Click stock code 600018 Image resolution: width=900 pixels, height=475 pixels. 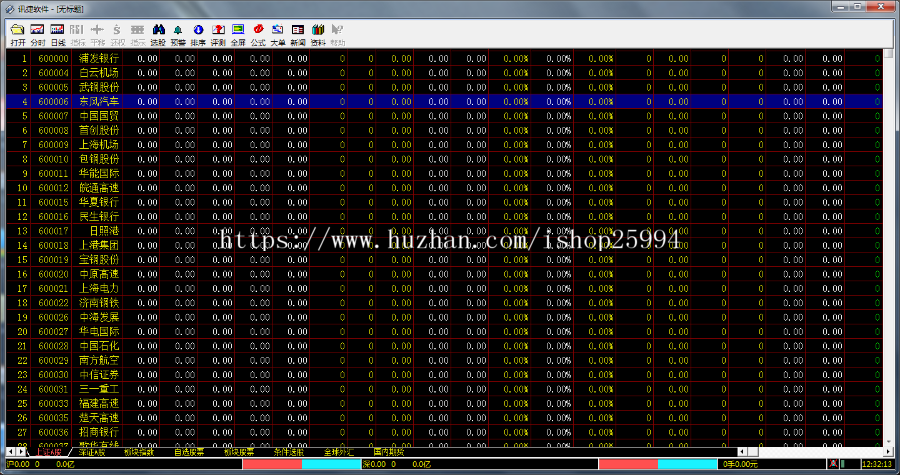(x=53, y=246)
